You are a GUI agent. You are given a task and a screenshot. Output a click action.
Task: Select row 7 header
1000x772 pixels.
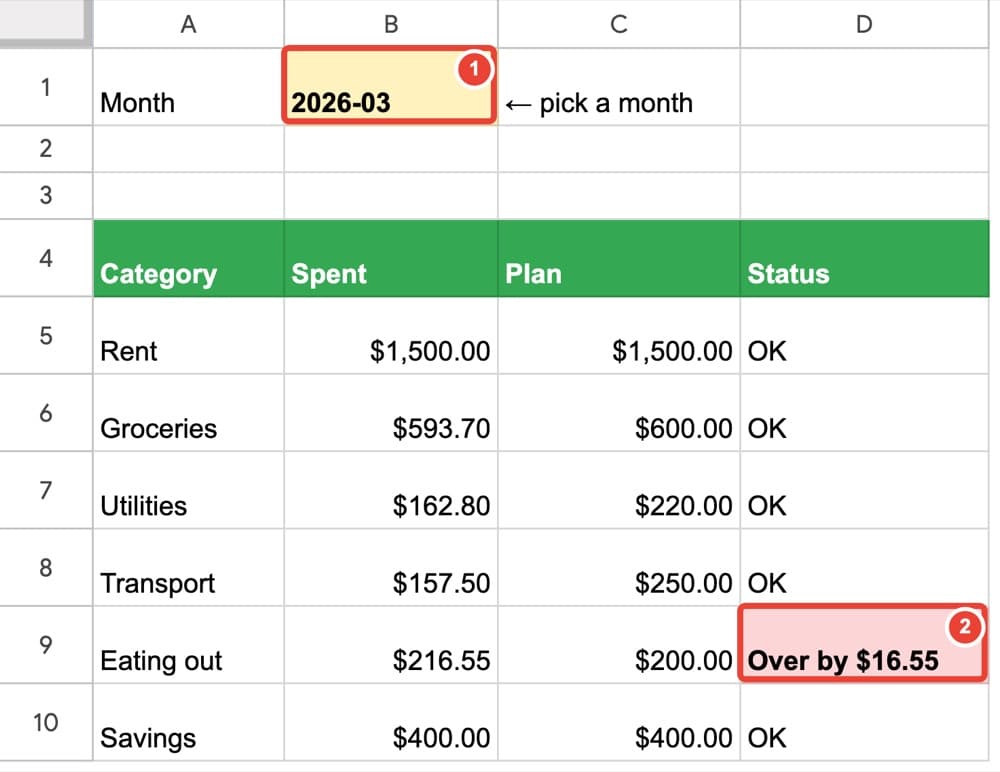click(x=46, y=490)
